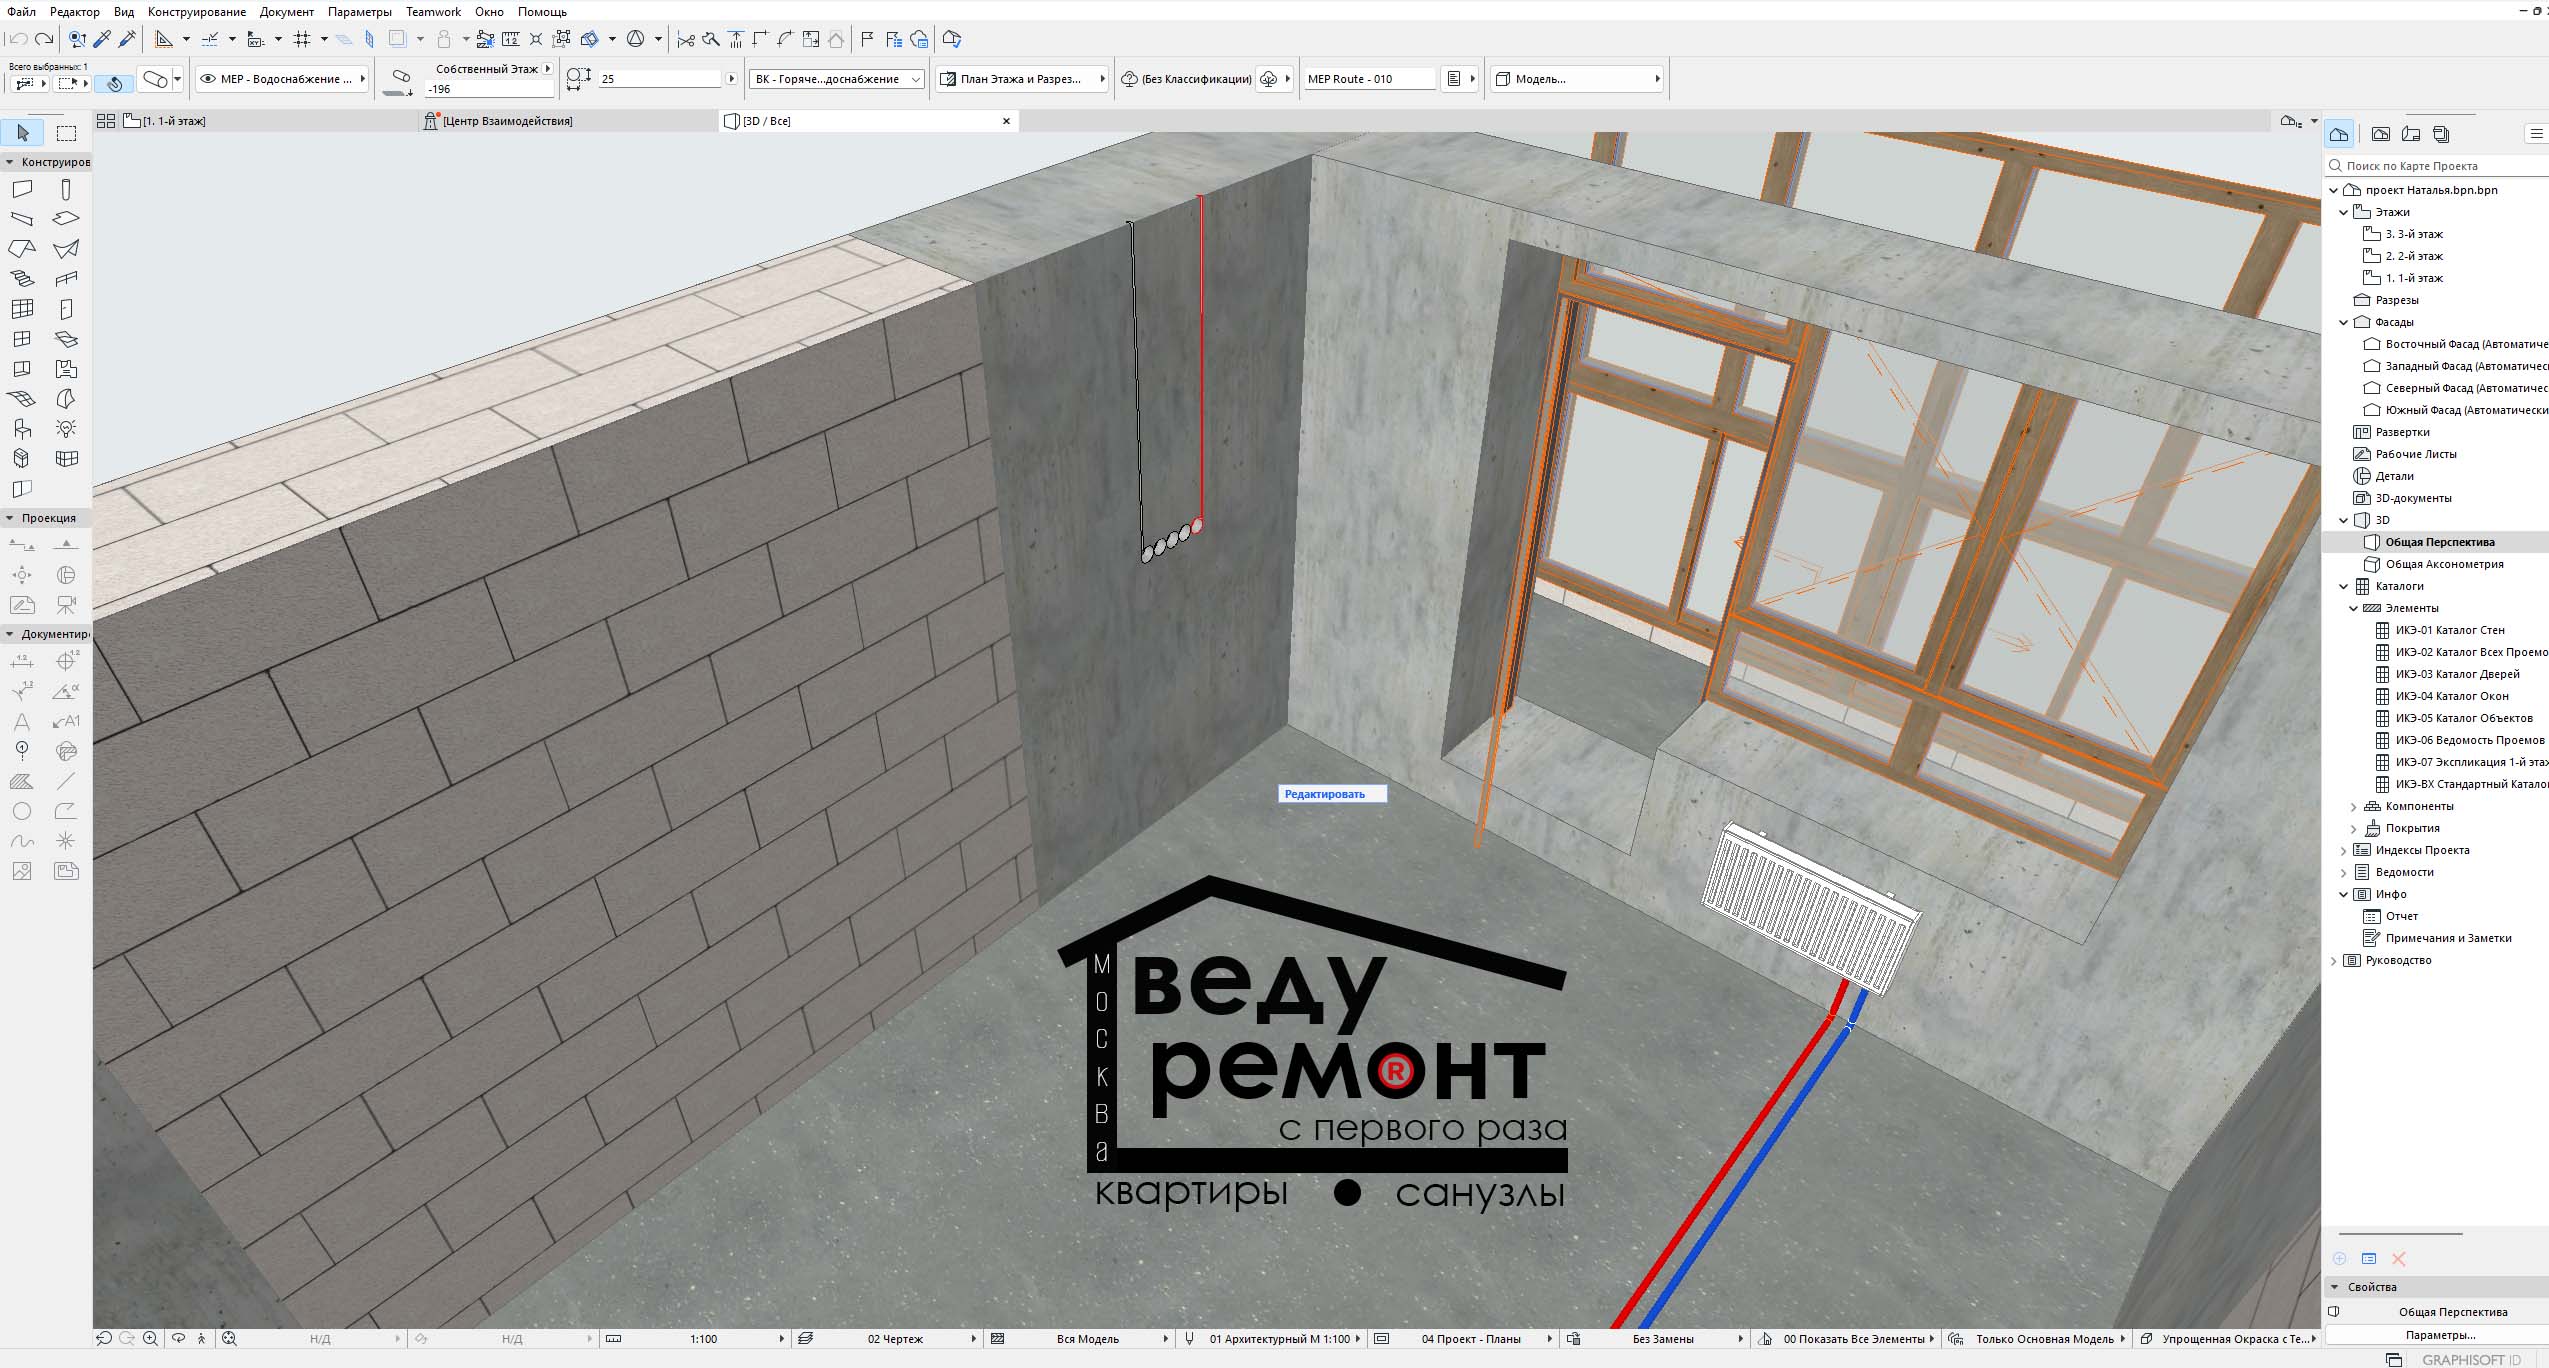Image resolution: width=2549 pixels, height=1368 pixels.
Task: Collapse the Конструирование toolbox section
Action: coord(10,162)
